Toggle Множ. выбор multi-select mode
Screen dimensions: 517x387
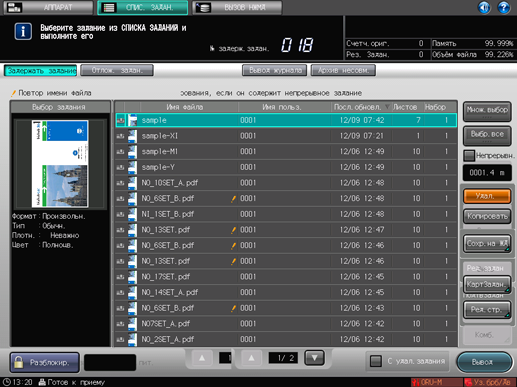[x=487, y=111]
